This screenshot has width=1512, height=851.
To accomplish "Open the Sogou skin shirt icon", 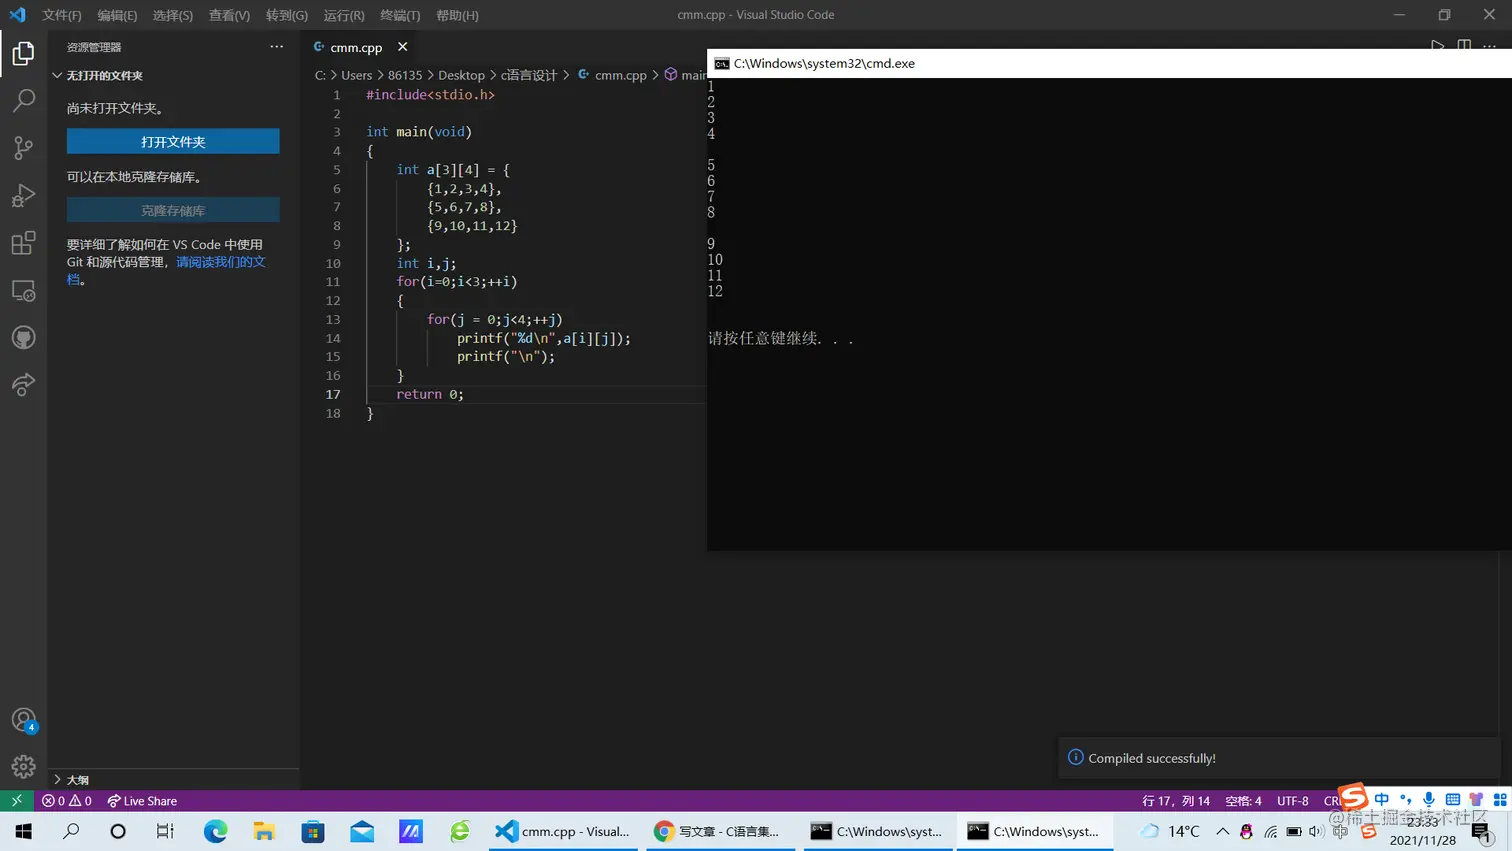I will point(1476,799).
